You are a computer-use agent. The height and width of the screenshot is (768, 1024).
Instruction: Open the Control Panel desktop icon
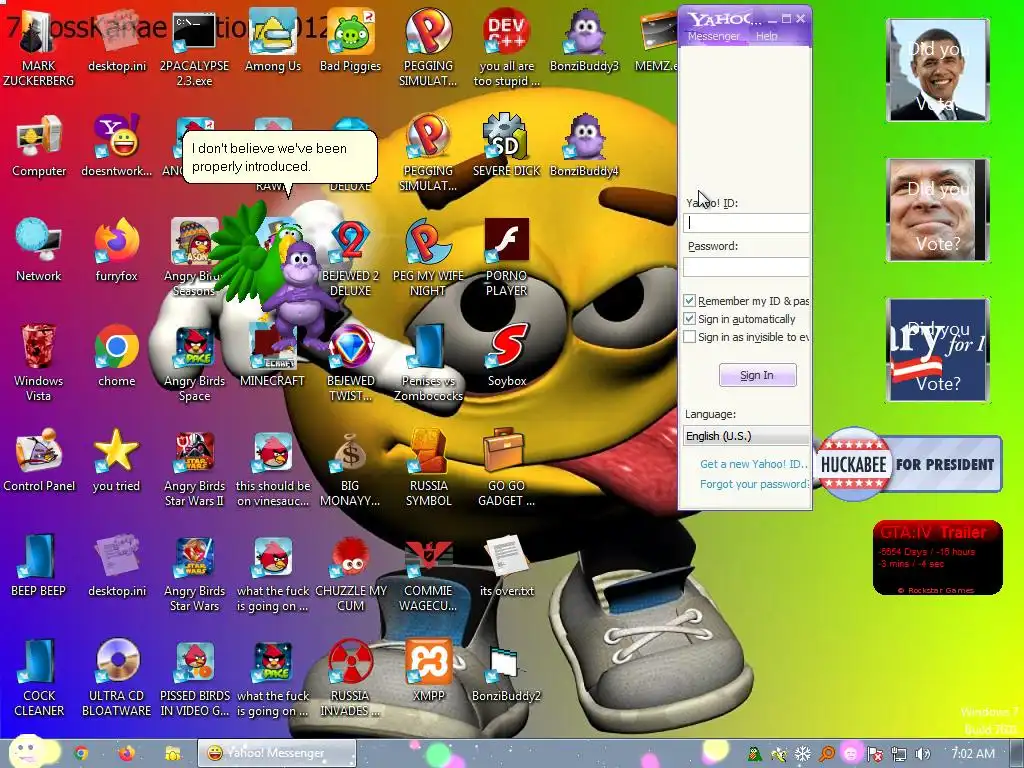tap(39, 461)
